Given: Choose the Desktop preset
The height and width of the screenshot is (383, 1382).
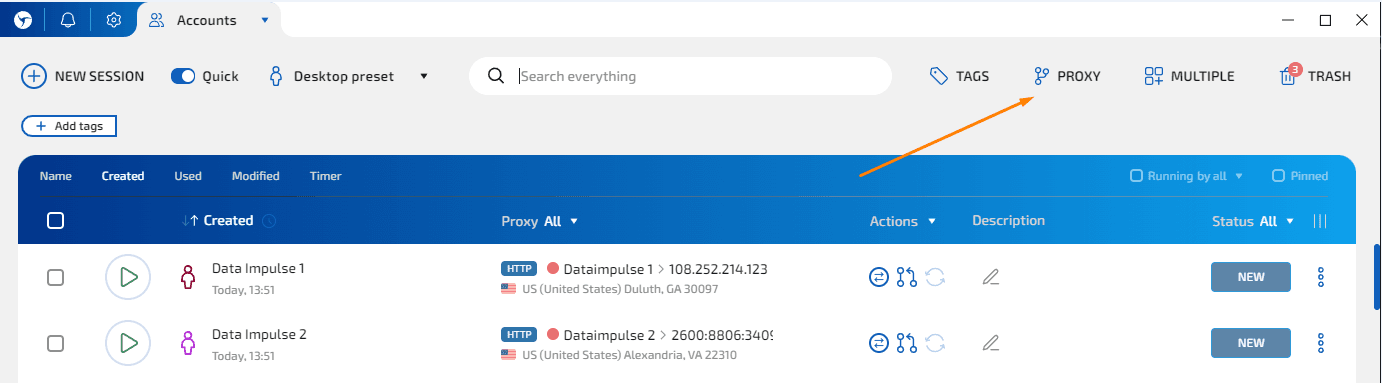Looking at the screenshot, I should 332,76.
